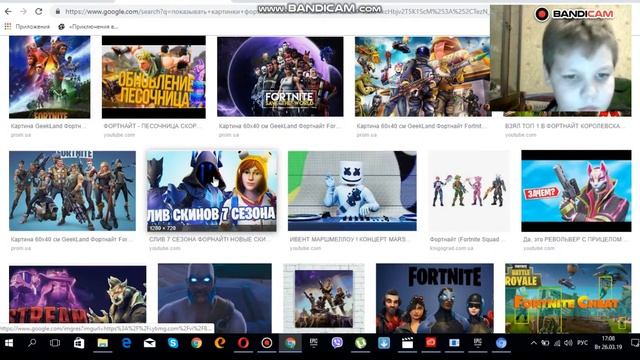
Task: Open uTorrent from the taskbar
Action: (360, 343)
